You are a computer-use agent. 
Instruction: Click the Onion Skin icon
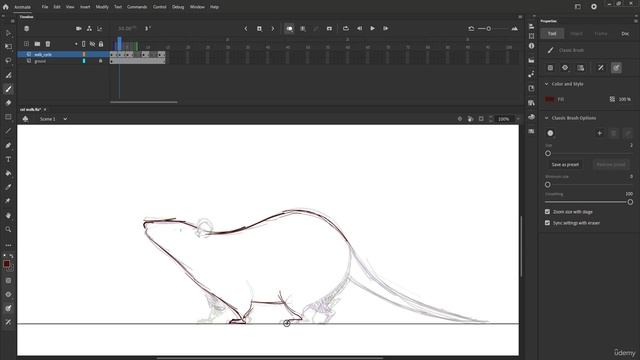(x=289, y=29)
